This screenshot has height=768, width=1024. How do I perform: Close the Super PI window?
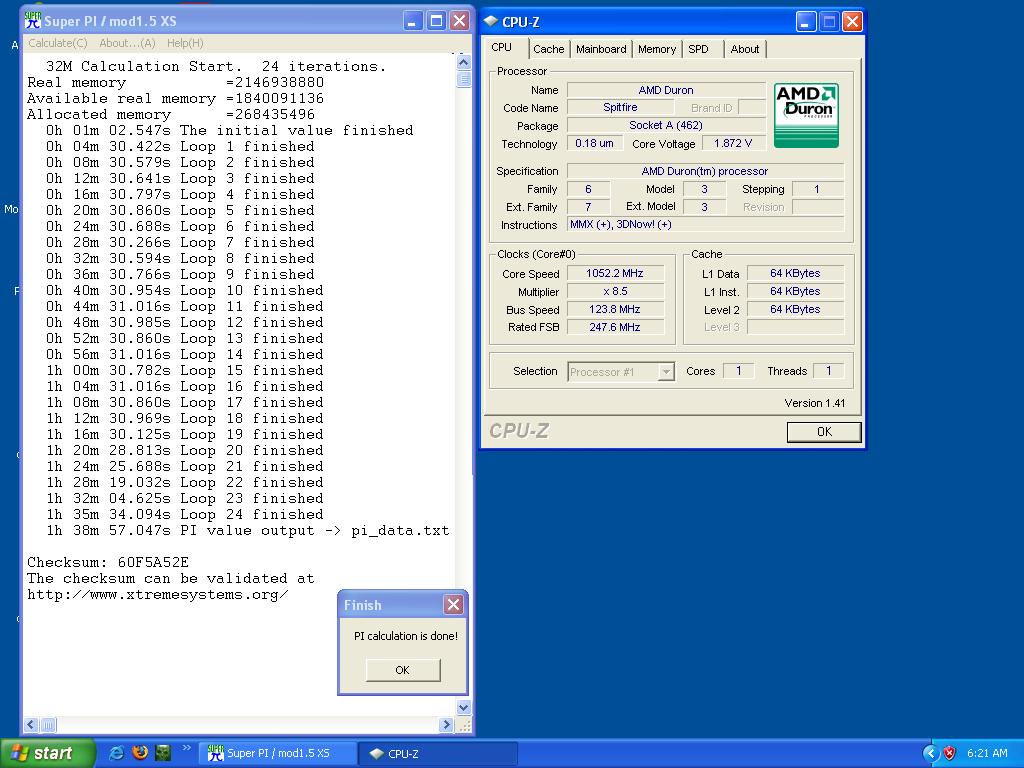point(460,21)
